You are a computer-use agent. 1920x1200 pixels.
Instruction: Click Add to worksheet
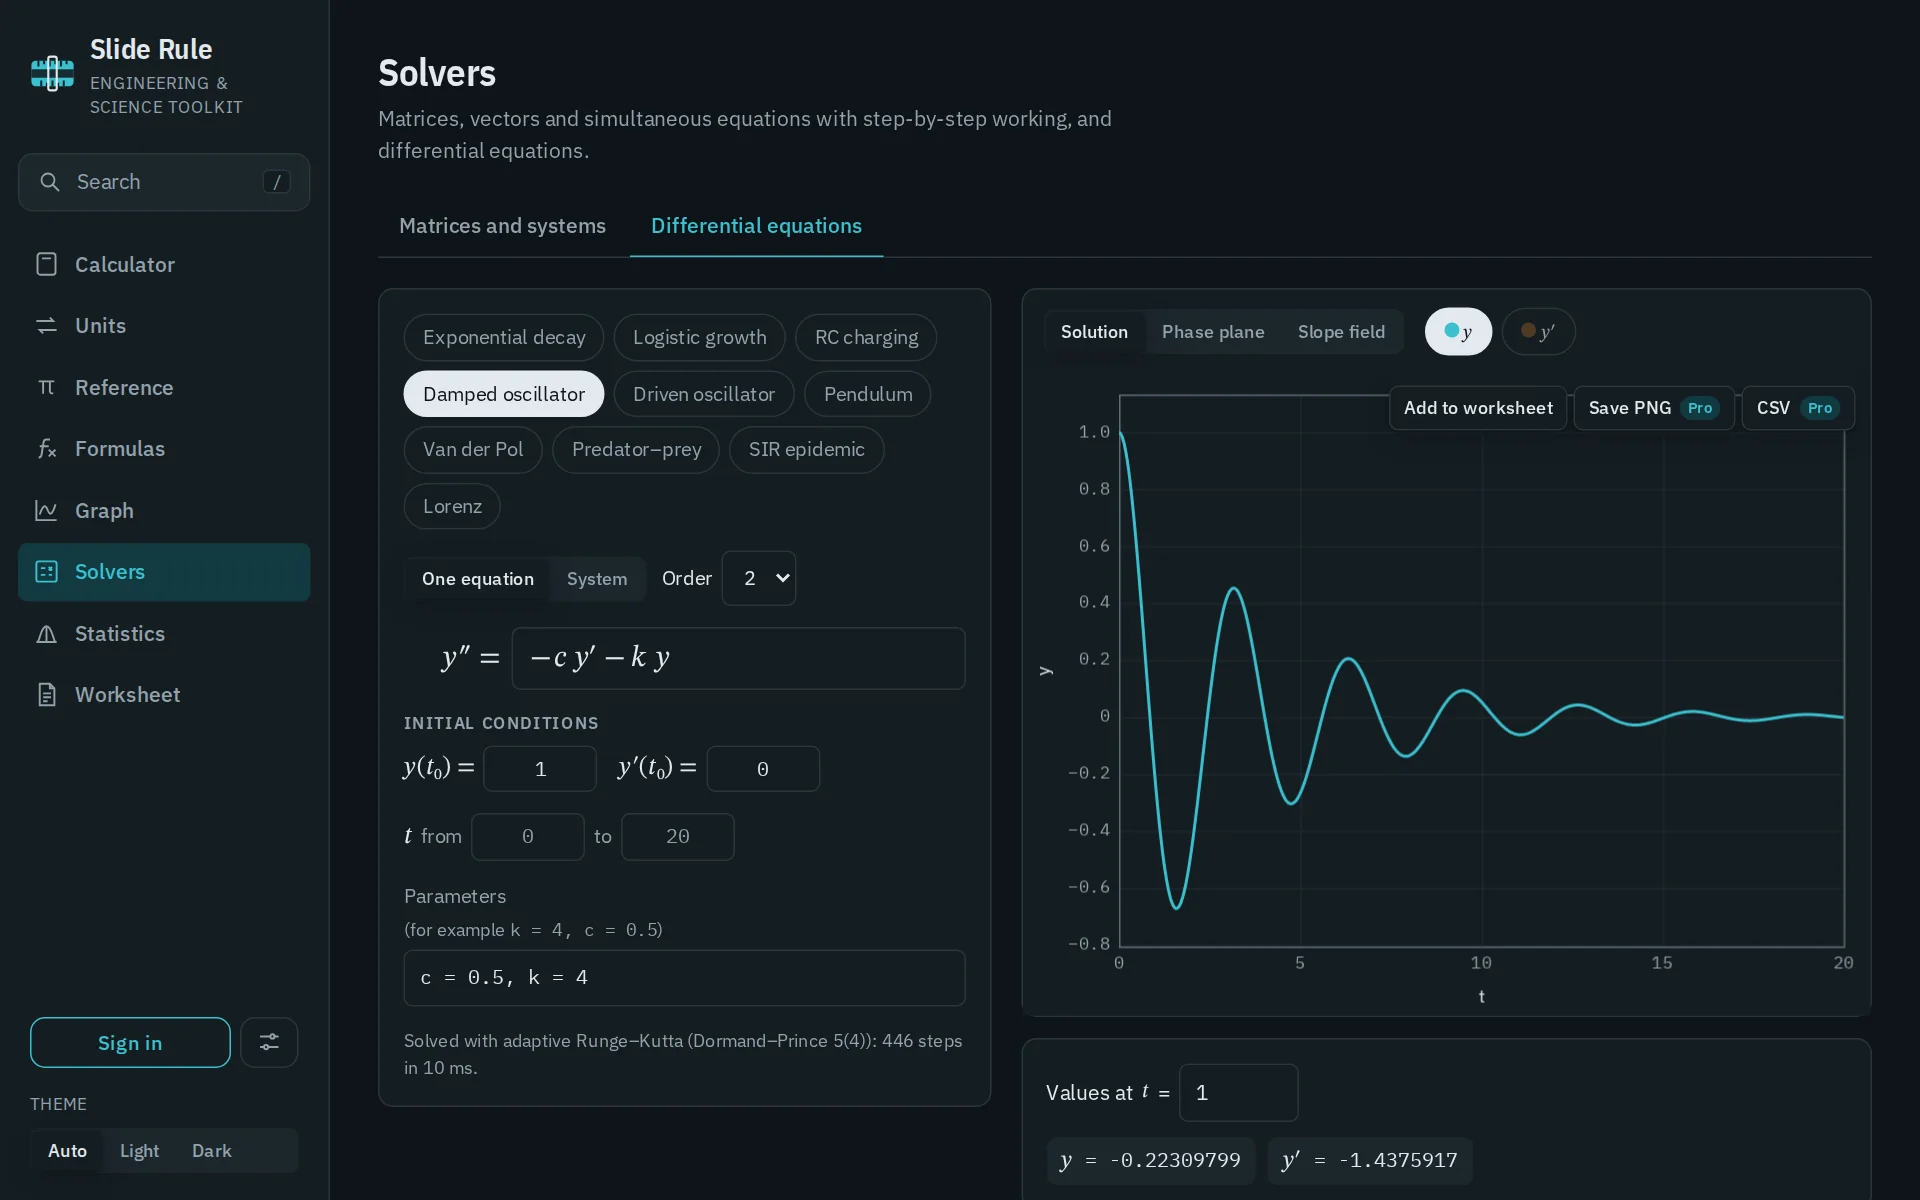click(1478, 408)
